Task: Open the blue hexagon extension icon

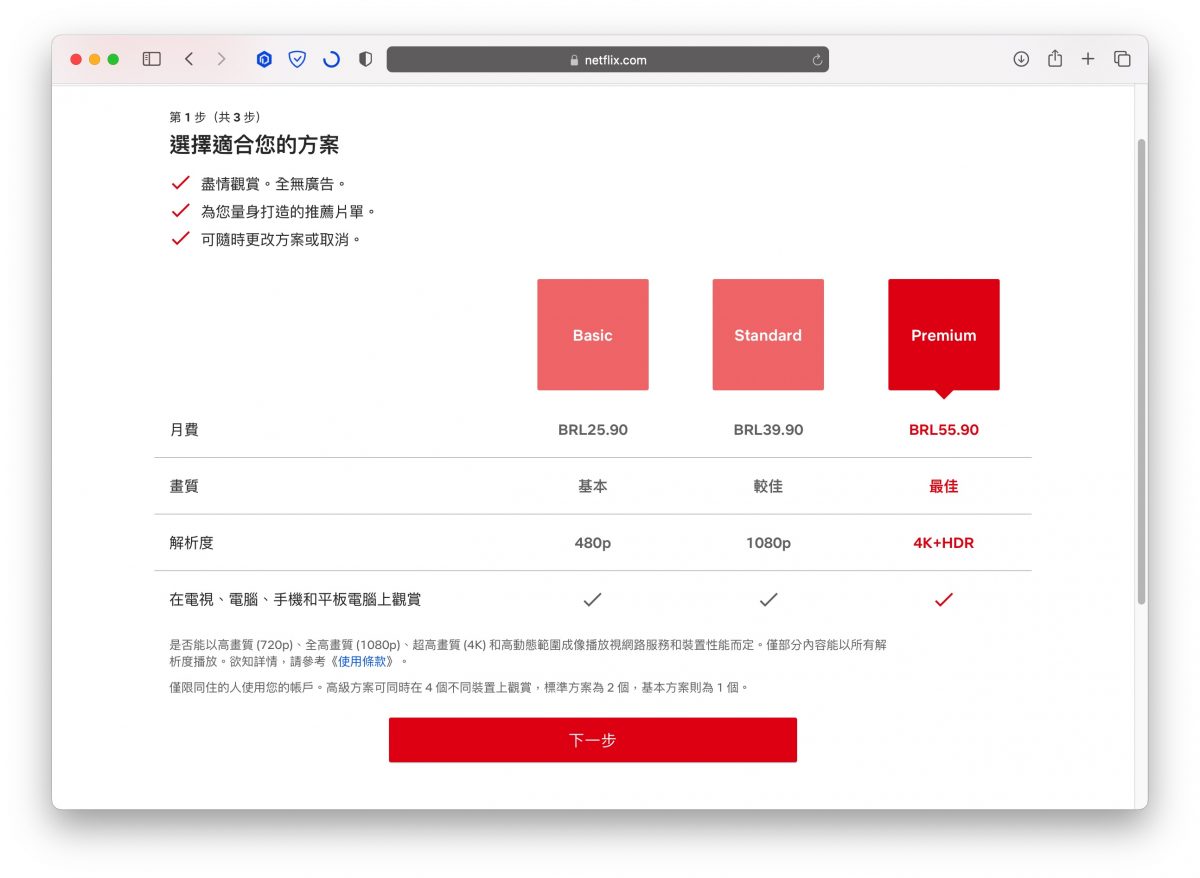Action: click(x=264, y=59)
